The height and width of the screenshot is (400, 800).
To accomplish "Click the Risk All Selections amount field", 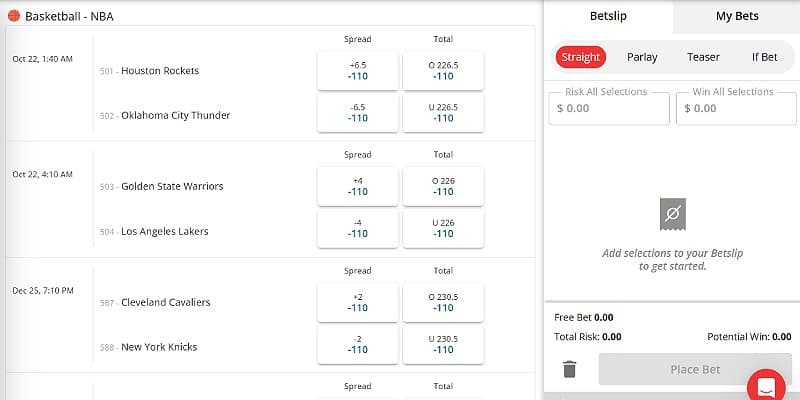I will pos(609,108).
